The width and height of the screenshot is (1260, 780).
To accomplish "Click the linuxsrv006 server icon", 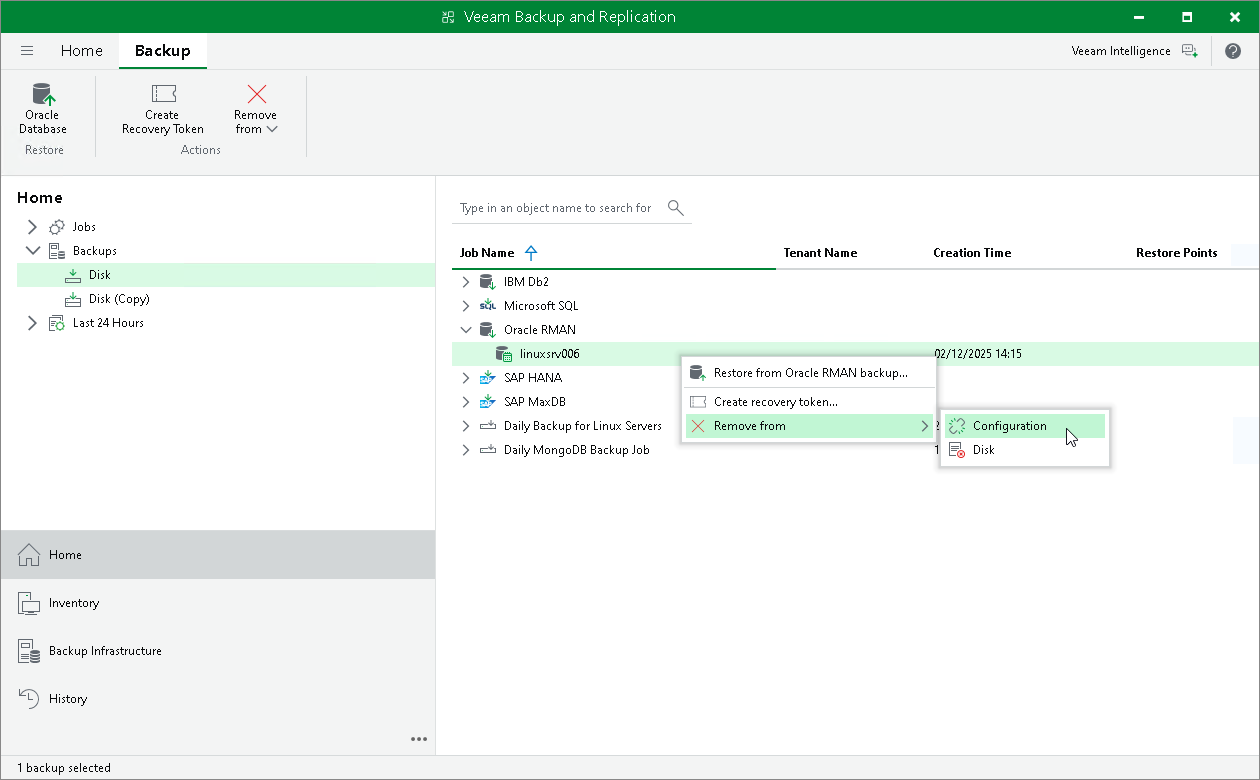I will [x=504, y=354].
